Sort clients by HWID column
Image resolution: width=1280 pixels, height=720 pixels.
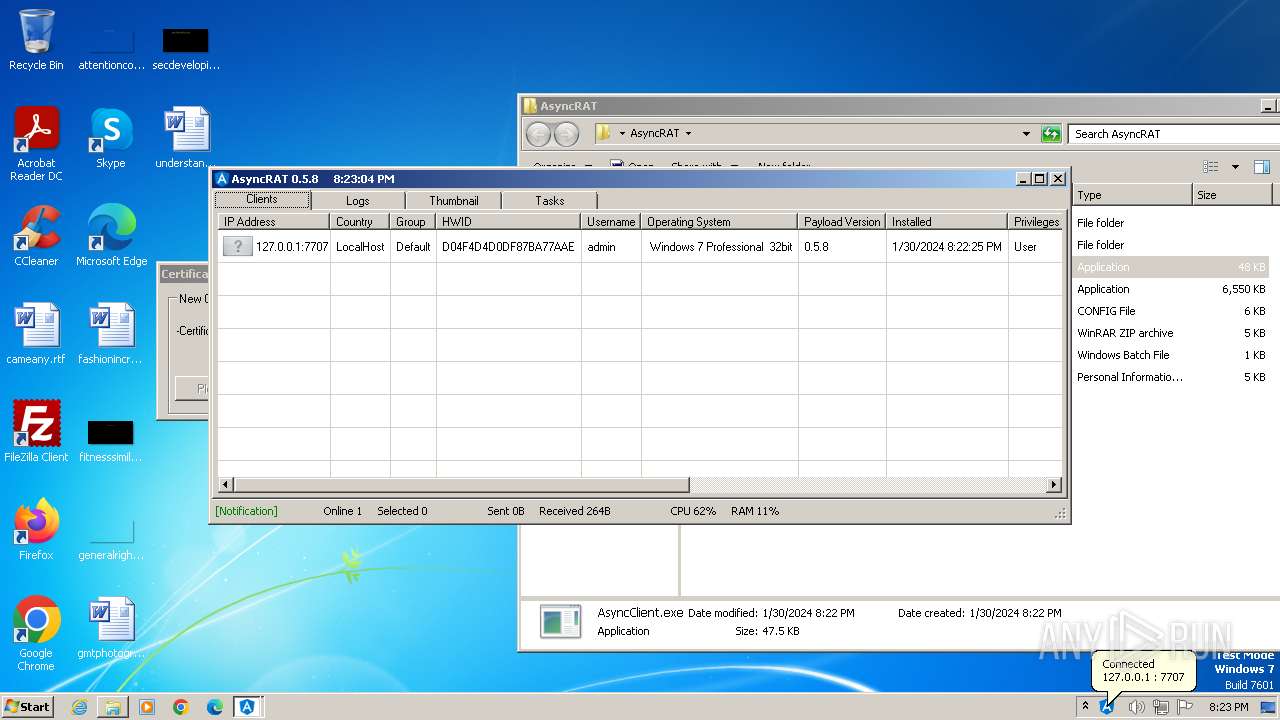508,222
